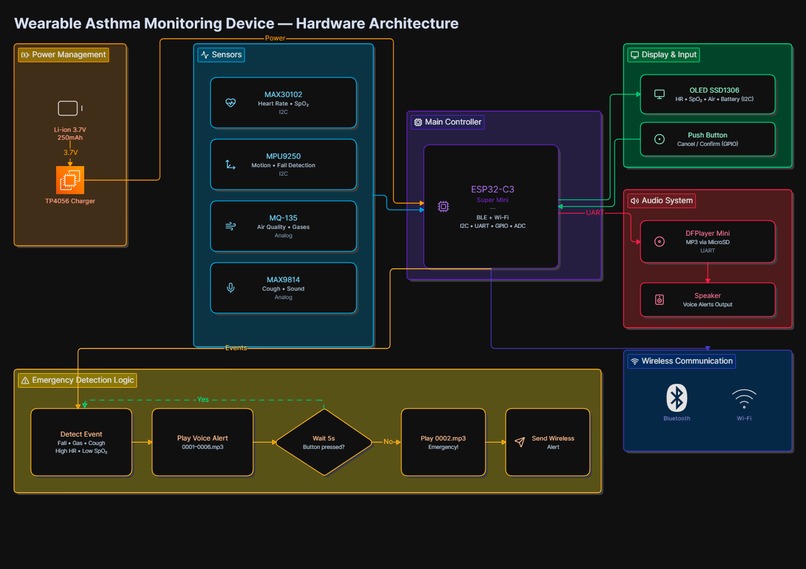Click the Display & Input group label

click(x=669, y=54)
